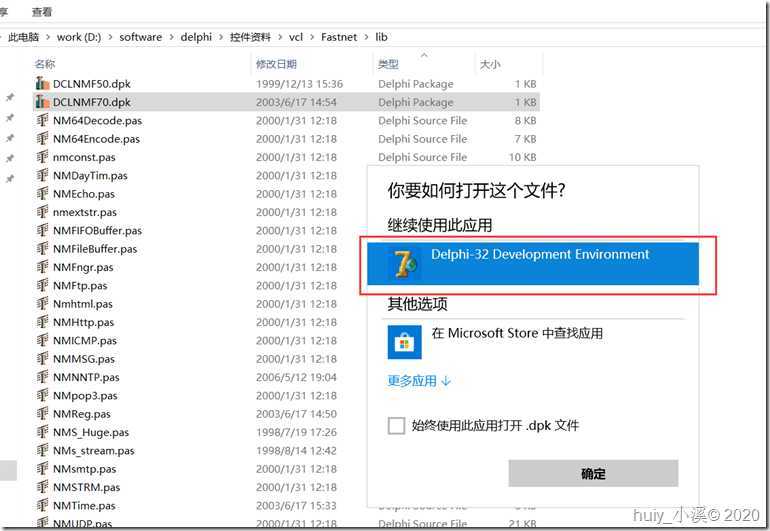
Task: Click the NMFIFOBuffer.pas file icon
Action: pos(43,230)
